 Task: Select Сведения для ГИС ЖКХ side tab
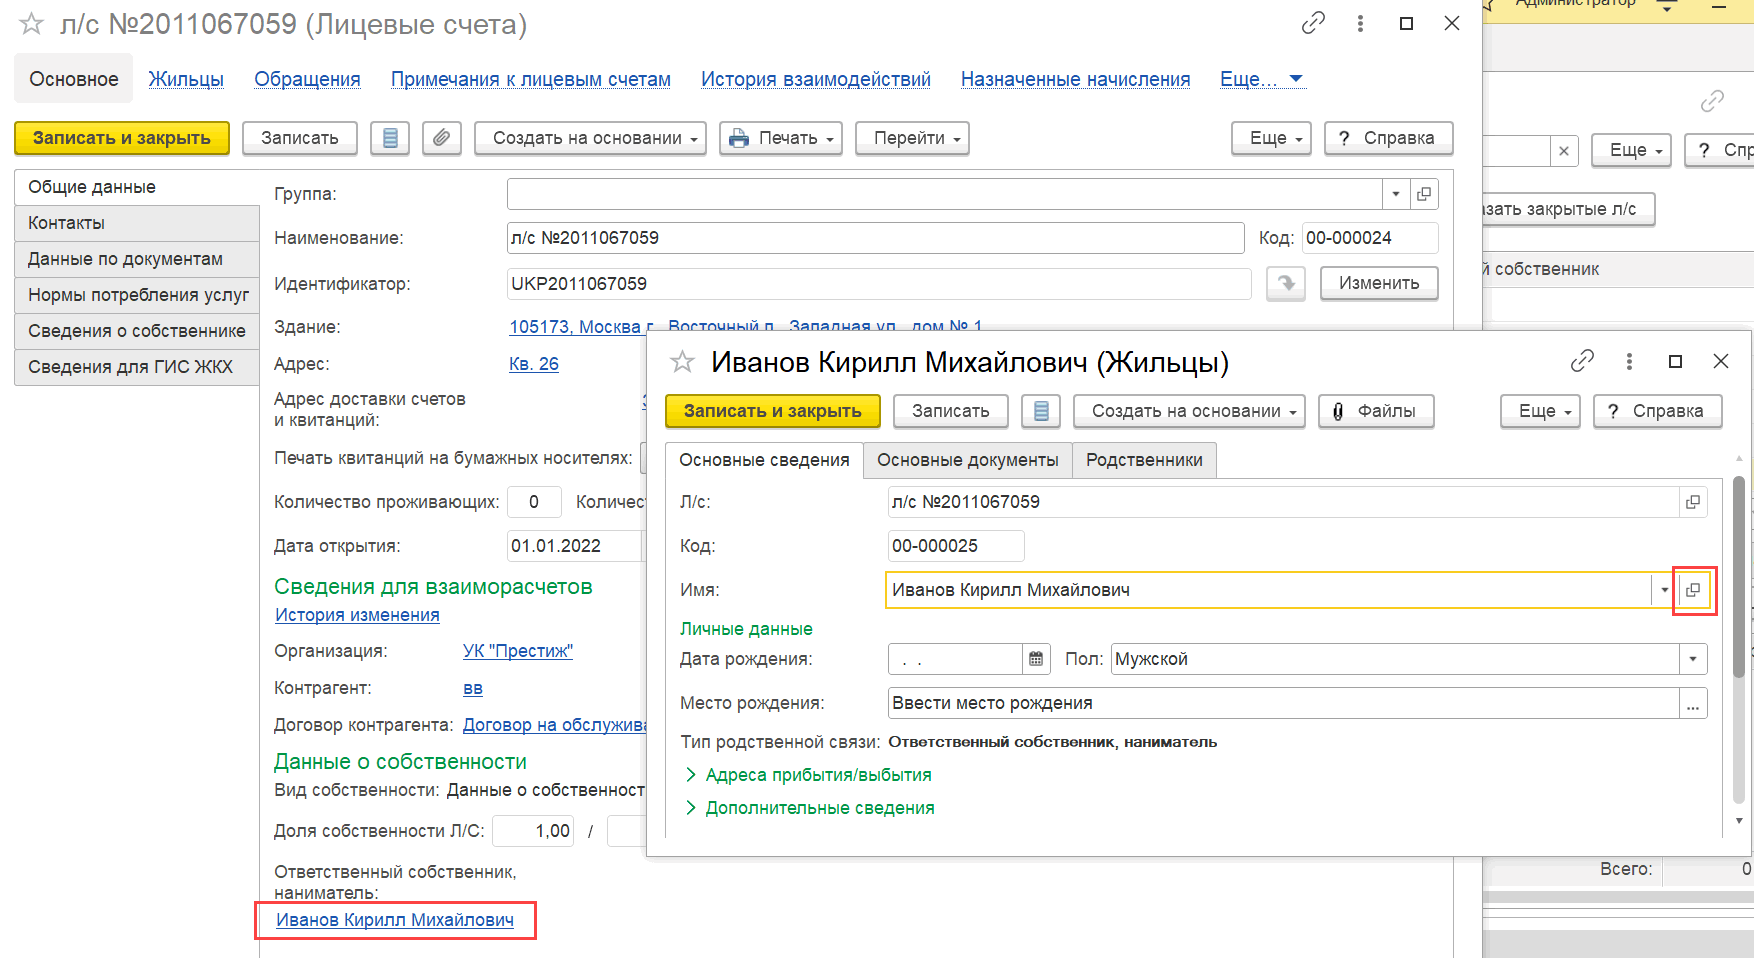pos(137,367)
